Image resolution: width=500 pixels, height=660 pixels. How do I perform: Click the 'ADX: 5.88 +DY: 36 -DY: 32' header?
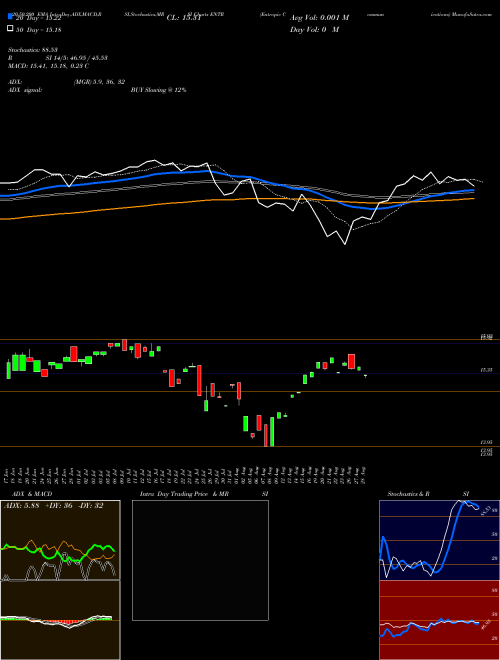tap(53, 506)
